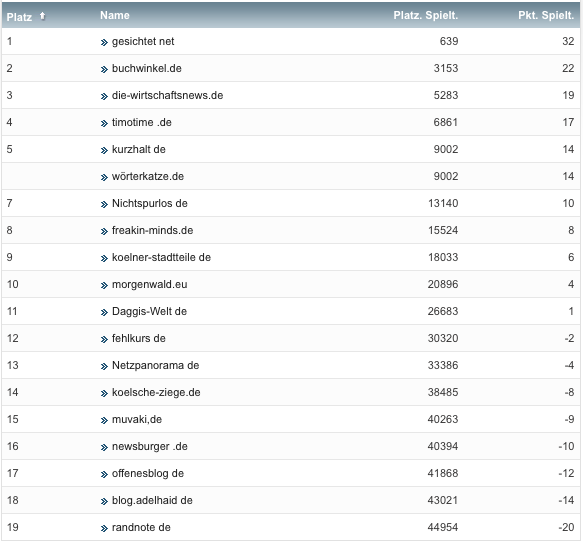
Task: Click the arrow icon before freakin-minds.de
Action: point(104,232)
